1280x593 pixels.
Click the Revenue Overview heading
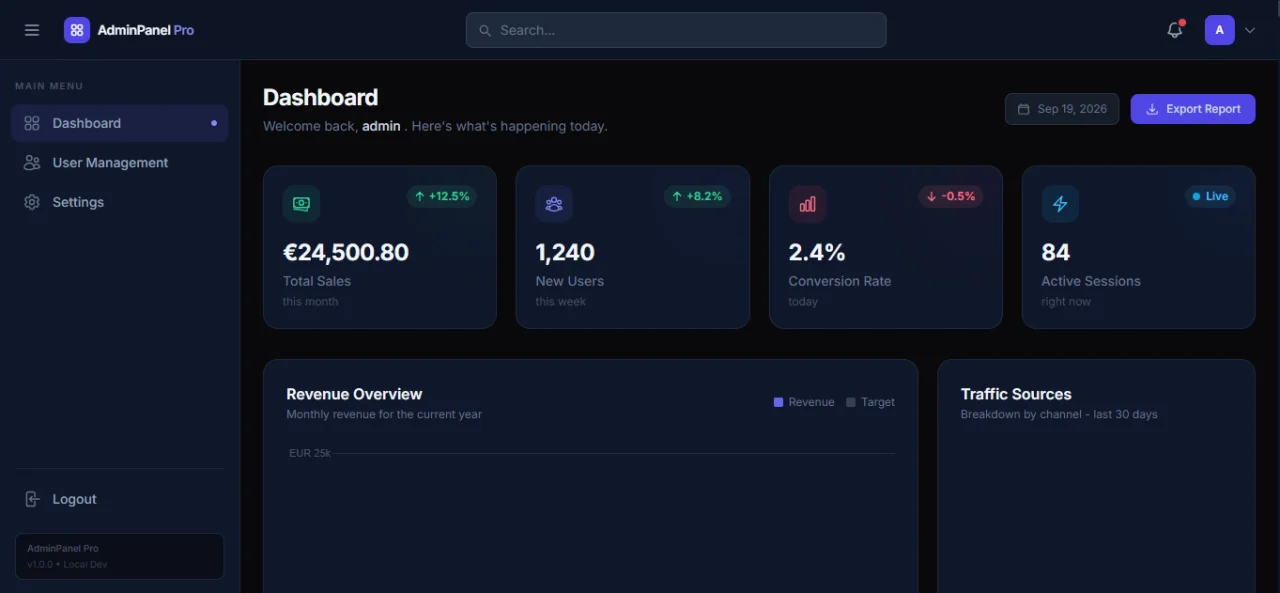pyautogui.click(x=354, y=394)
